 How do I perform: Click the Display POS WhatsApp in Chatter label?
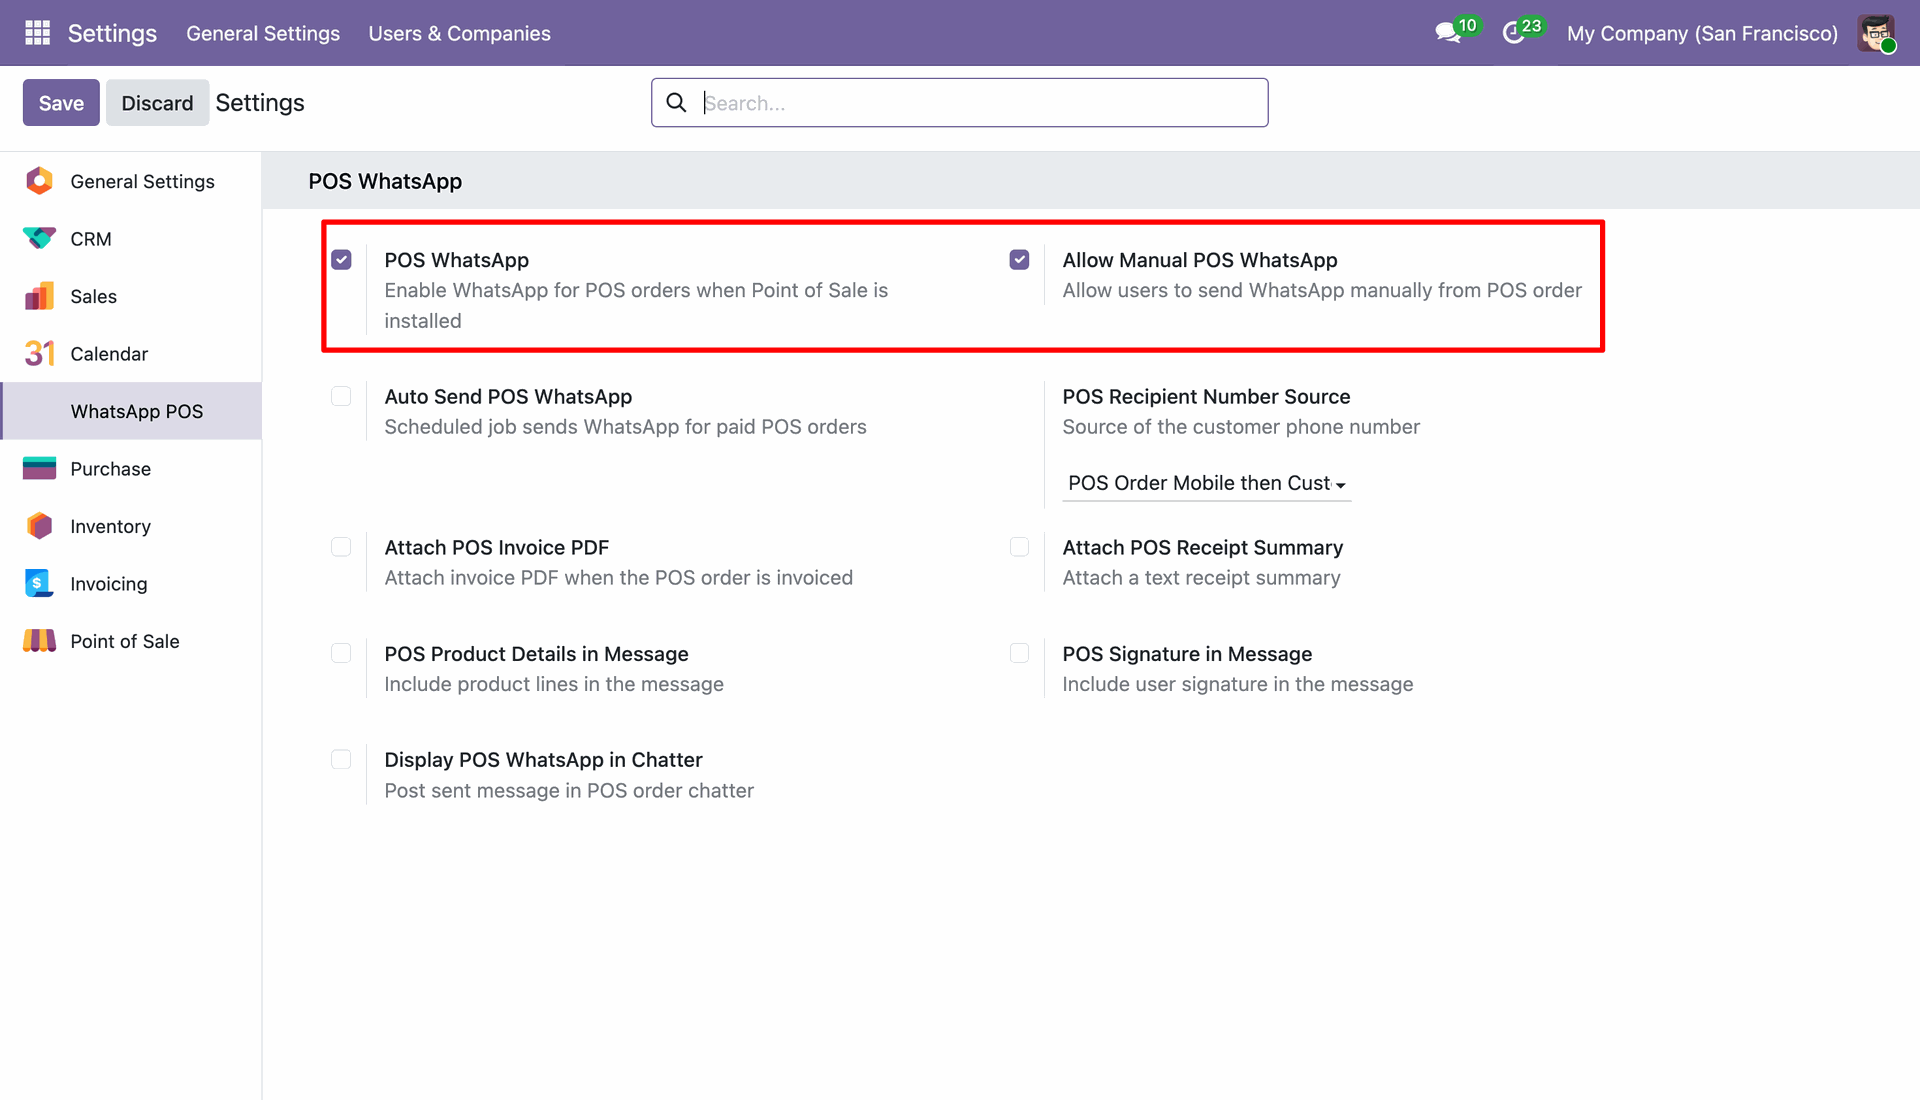pos(543,759)
